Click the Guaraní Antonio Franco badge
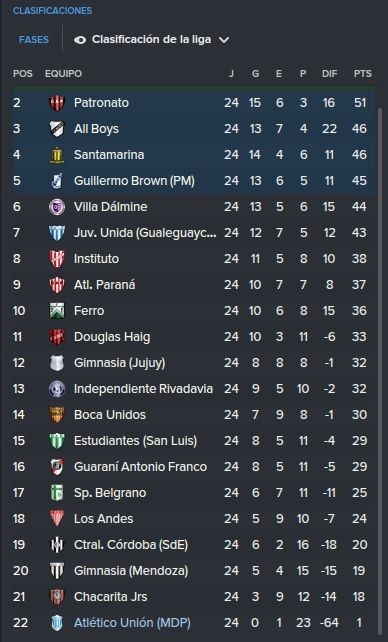Image resolution: width=388 pixels, height=642 pixels. coord(57,467)
